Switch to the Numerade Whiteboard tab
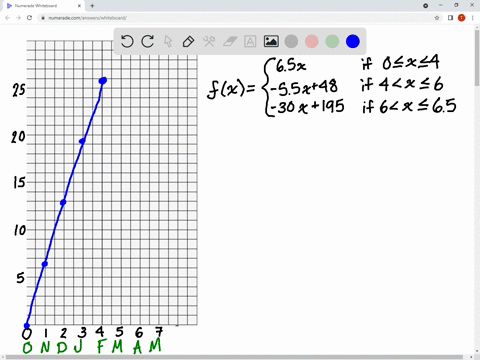Image resolution: width=480 pixels, height=360 pixels. coord(43,6)
